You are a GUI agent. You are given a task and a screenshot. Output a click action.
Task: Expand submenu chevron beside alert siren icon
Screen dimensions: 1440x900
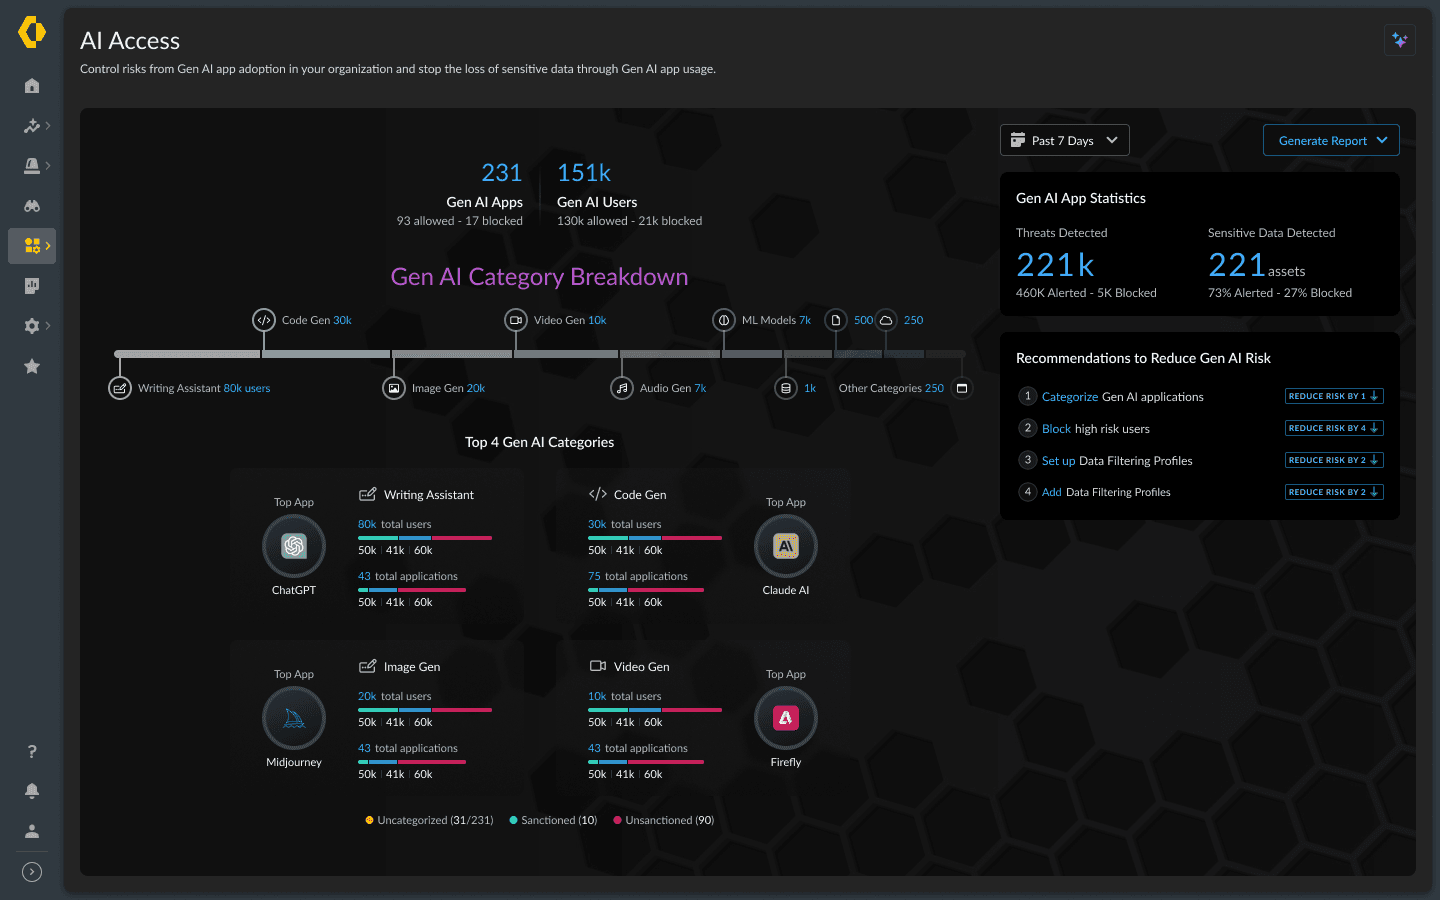tap(48, 166)
